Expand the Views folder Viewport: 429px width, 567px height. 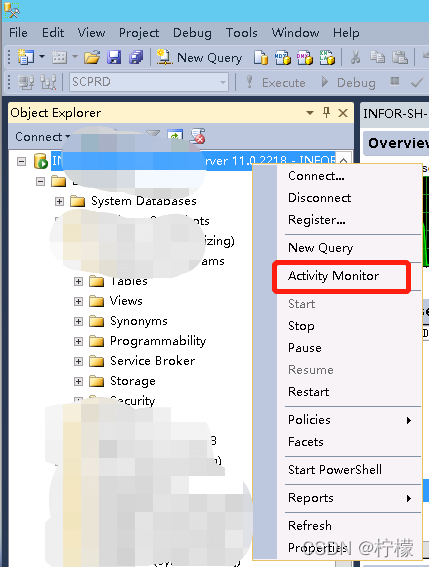tap(78, 301)
